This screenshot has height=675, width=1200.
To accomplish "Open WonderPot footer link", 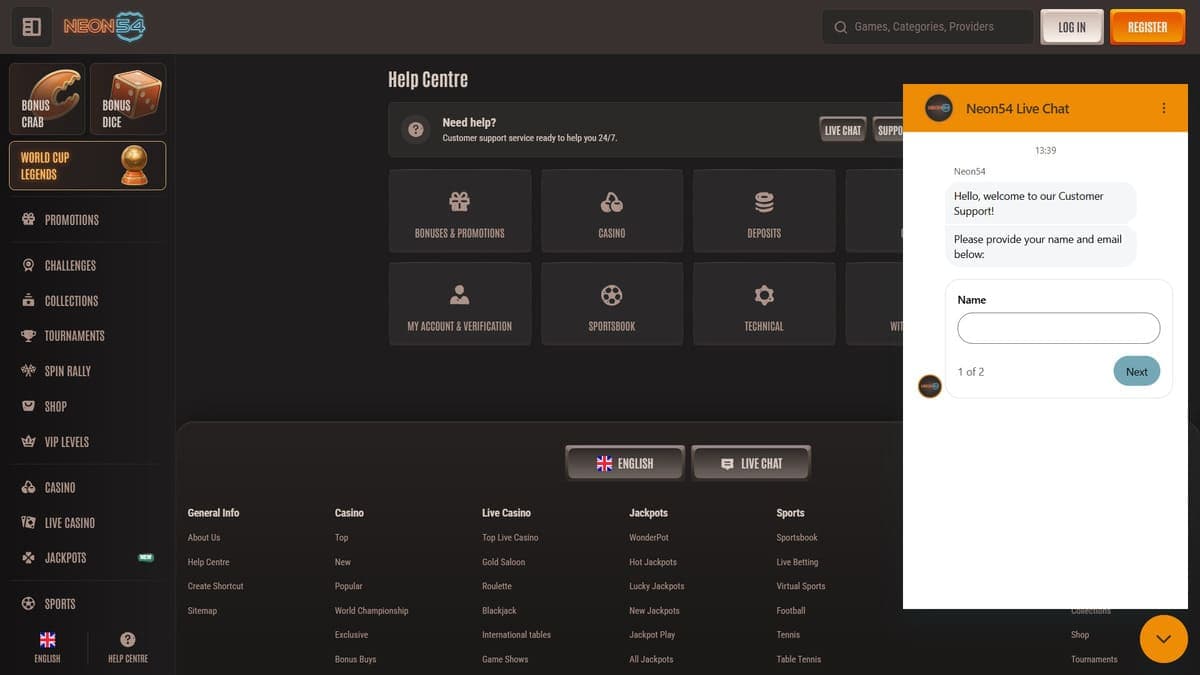I will (x=649, y=538).
